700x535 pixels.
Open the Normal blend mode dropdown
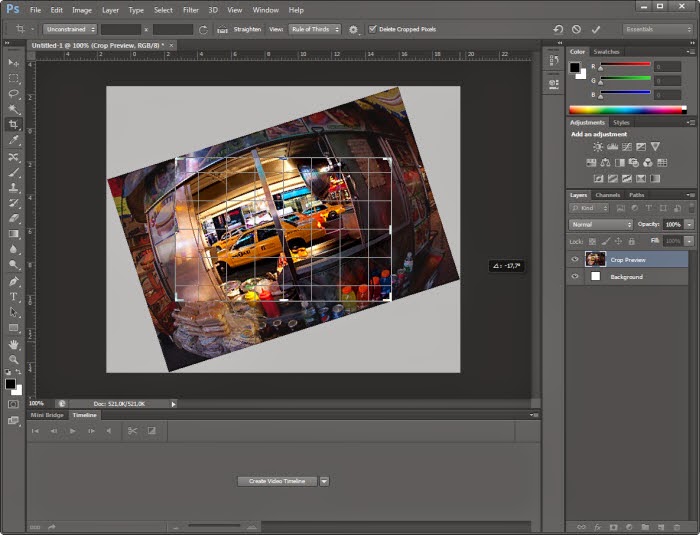coord(601,224)
